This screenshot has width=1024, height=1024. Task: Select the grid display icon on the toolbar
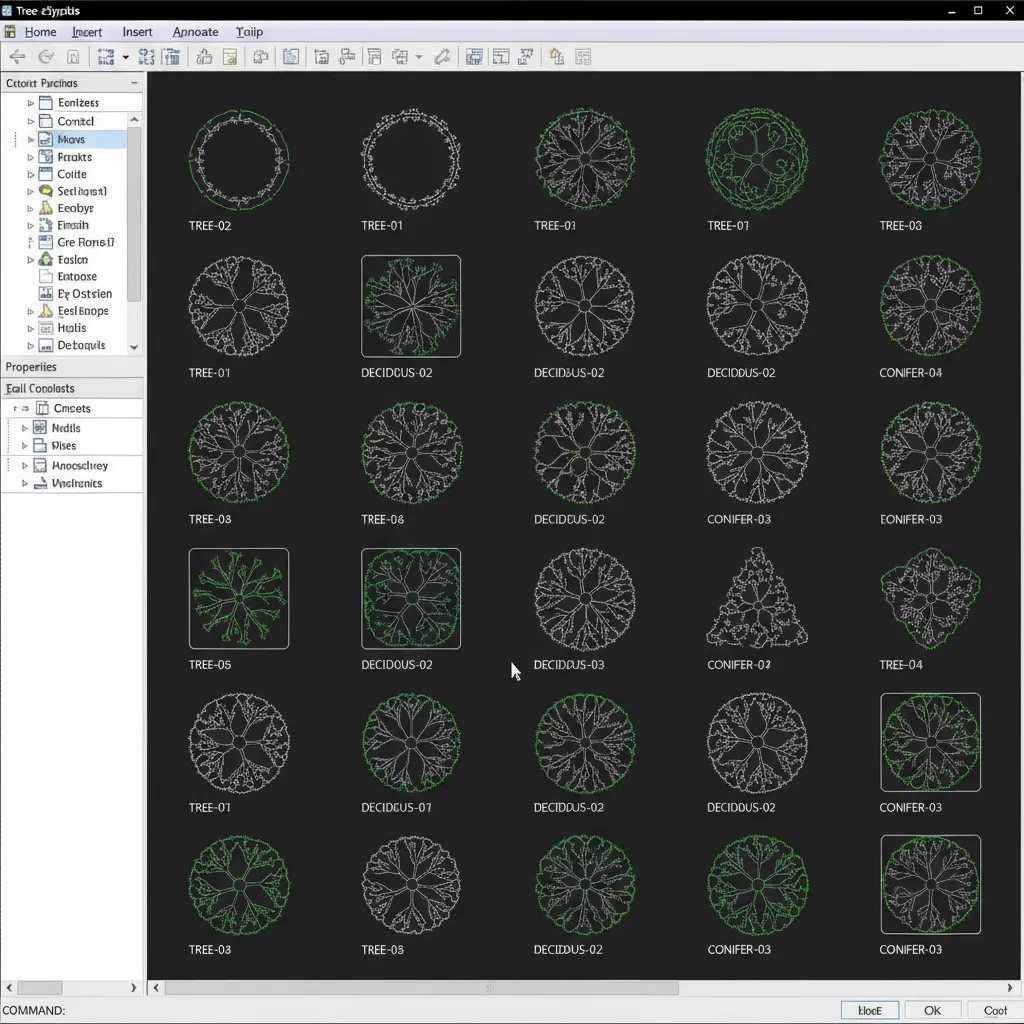[x=474, y=57]
